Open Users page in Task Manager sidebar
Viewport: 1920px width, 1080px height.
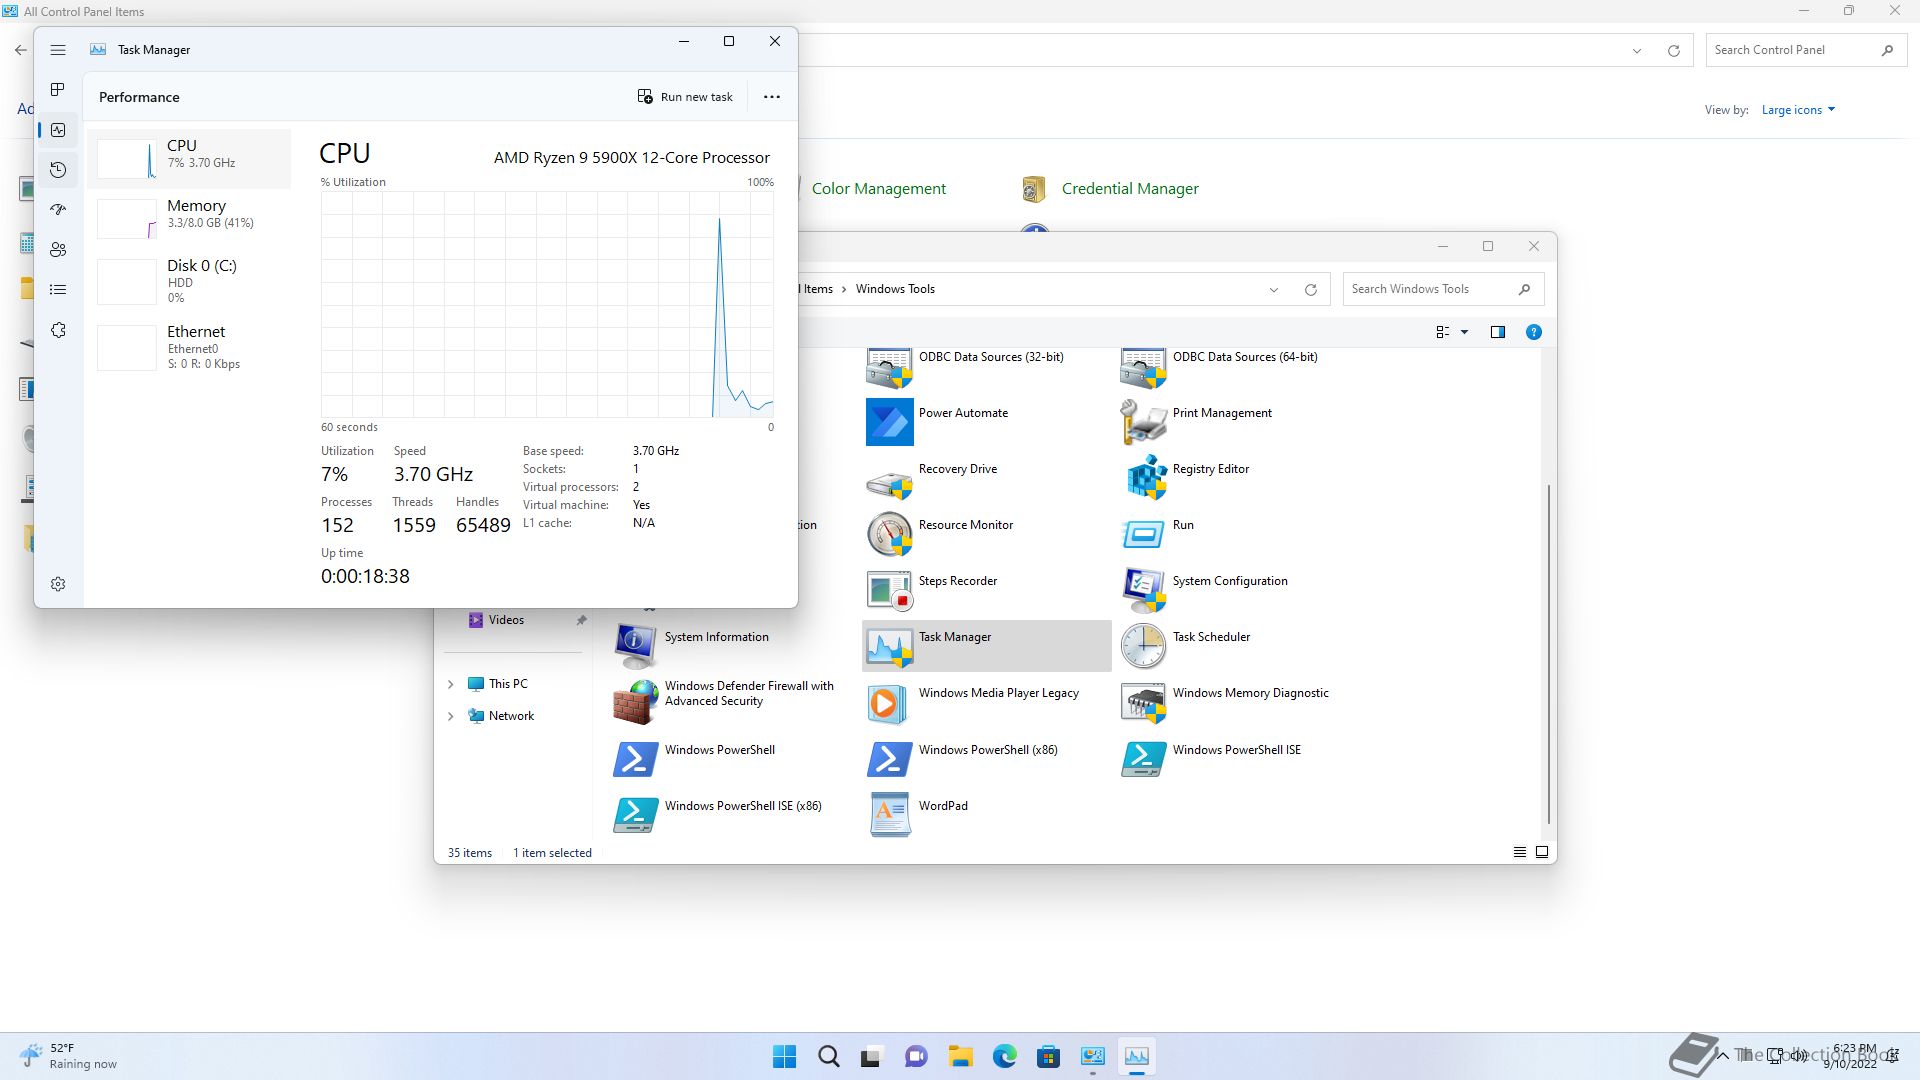pos(58,250)
